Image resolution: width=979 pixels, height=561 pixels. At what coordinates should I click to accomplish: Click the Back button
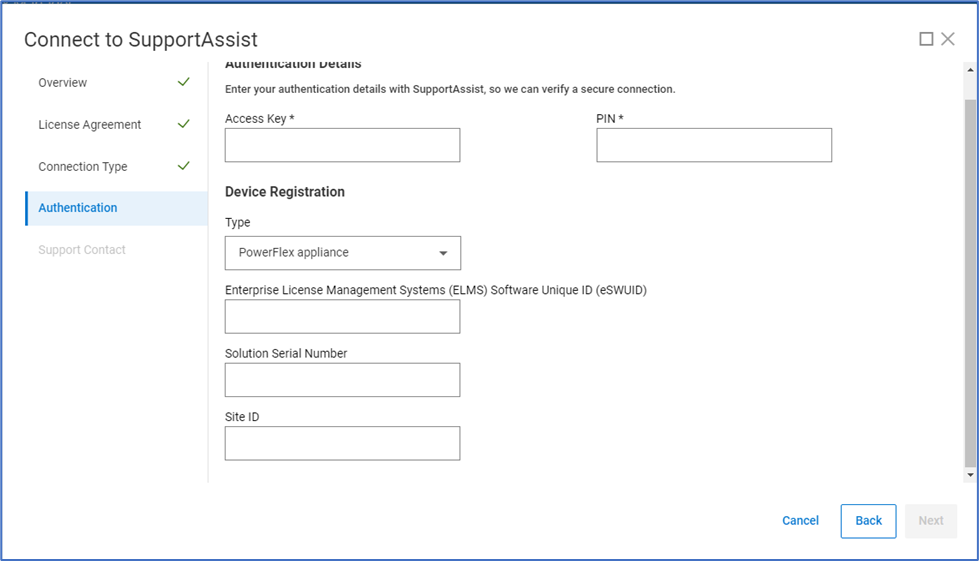click(x=868, y=521)
